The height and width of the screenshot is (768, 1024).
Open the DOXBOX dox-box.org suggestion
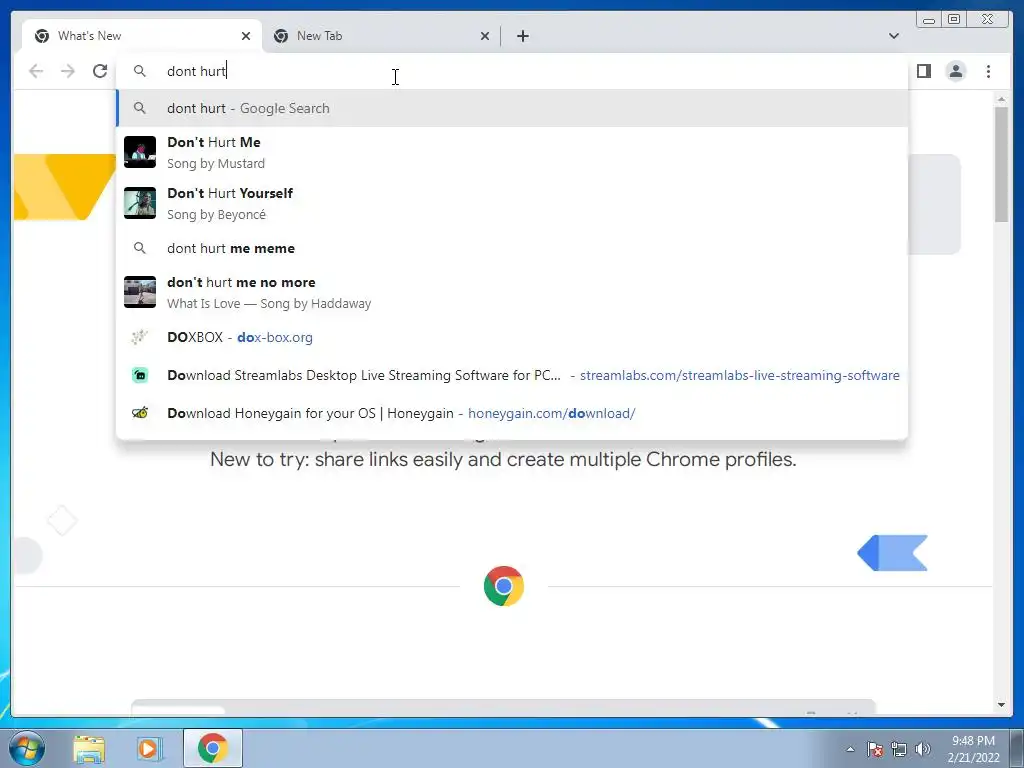coord(512,338)
